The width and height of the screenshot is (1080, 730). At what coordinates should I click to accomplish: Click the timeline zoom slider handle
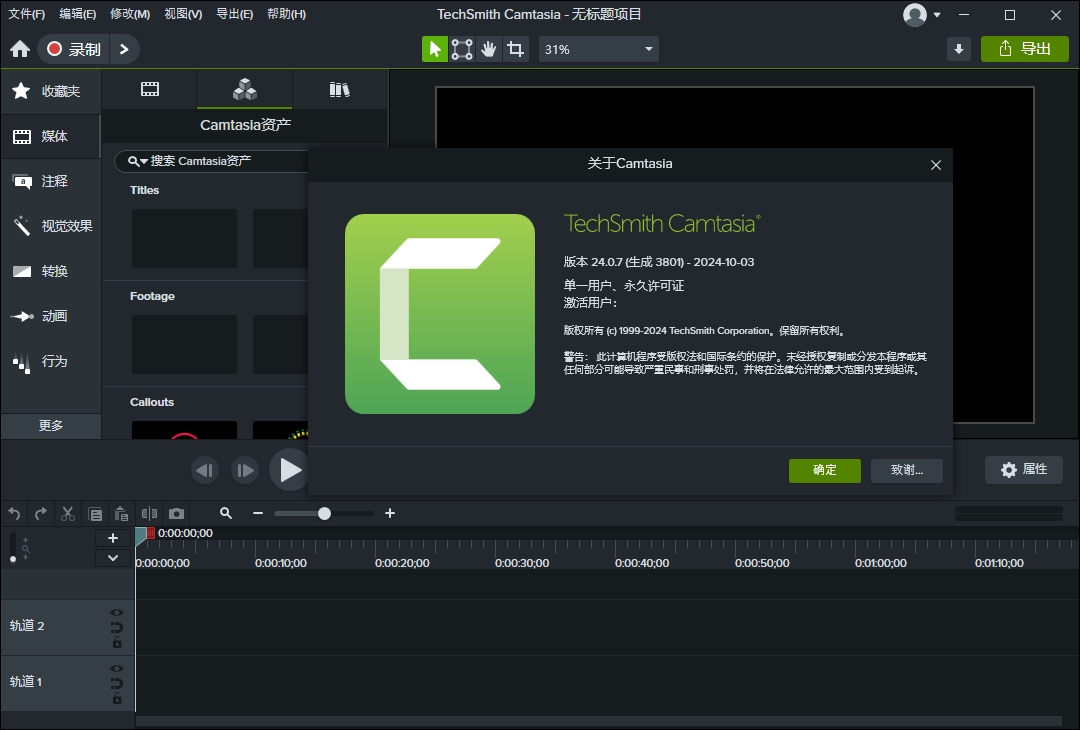(x=324, y=513)
